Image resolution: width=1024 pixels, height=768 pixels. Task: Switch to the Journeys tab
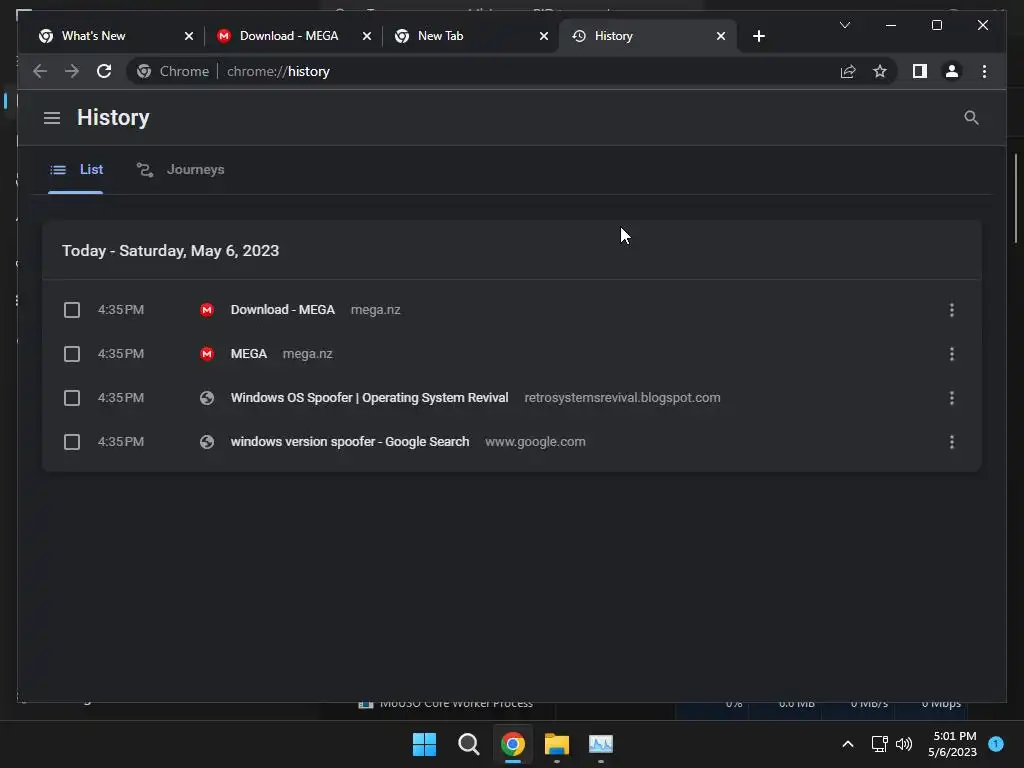(x=180, y=170)
